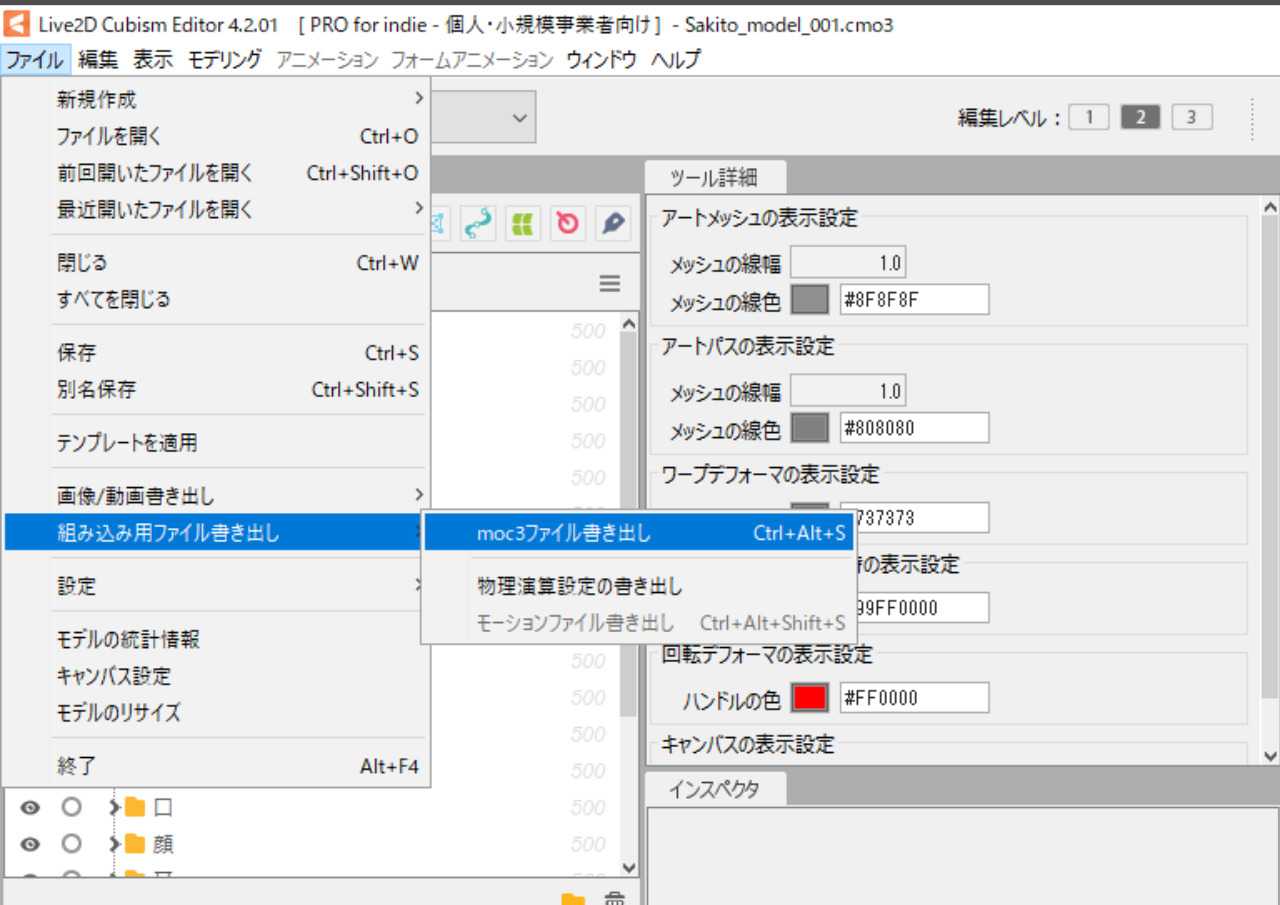Expand the 口 folder in the parts tree
Viewport: 1280px width, 905px height.
click(114, 807)
